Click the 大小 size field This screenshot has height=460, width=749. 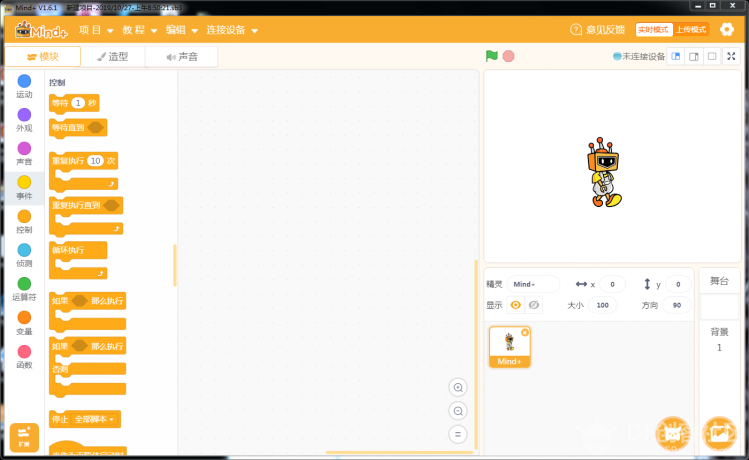602,305
